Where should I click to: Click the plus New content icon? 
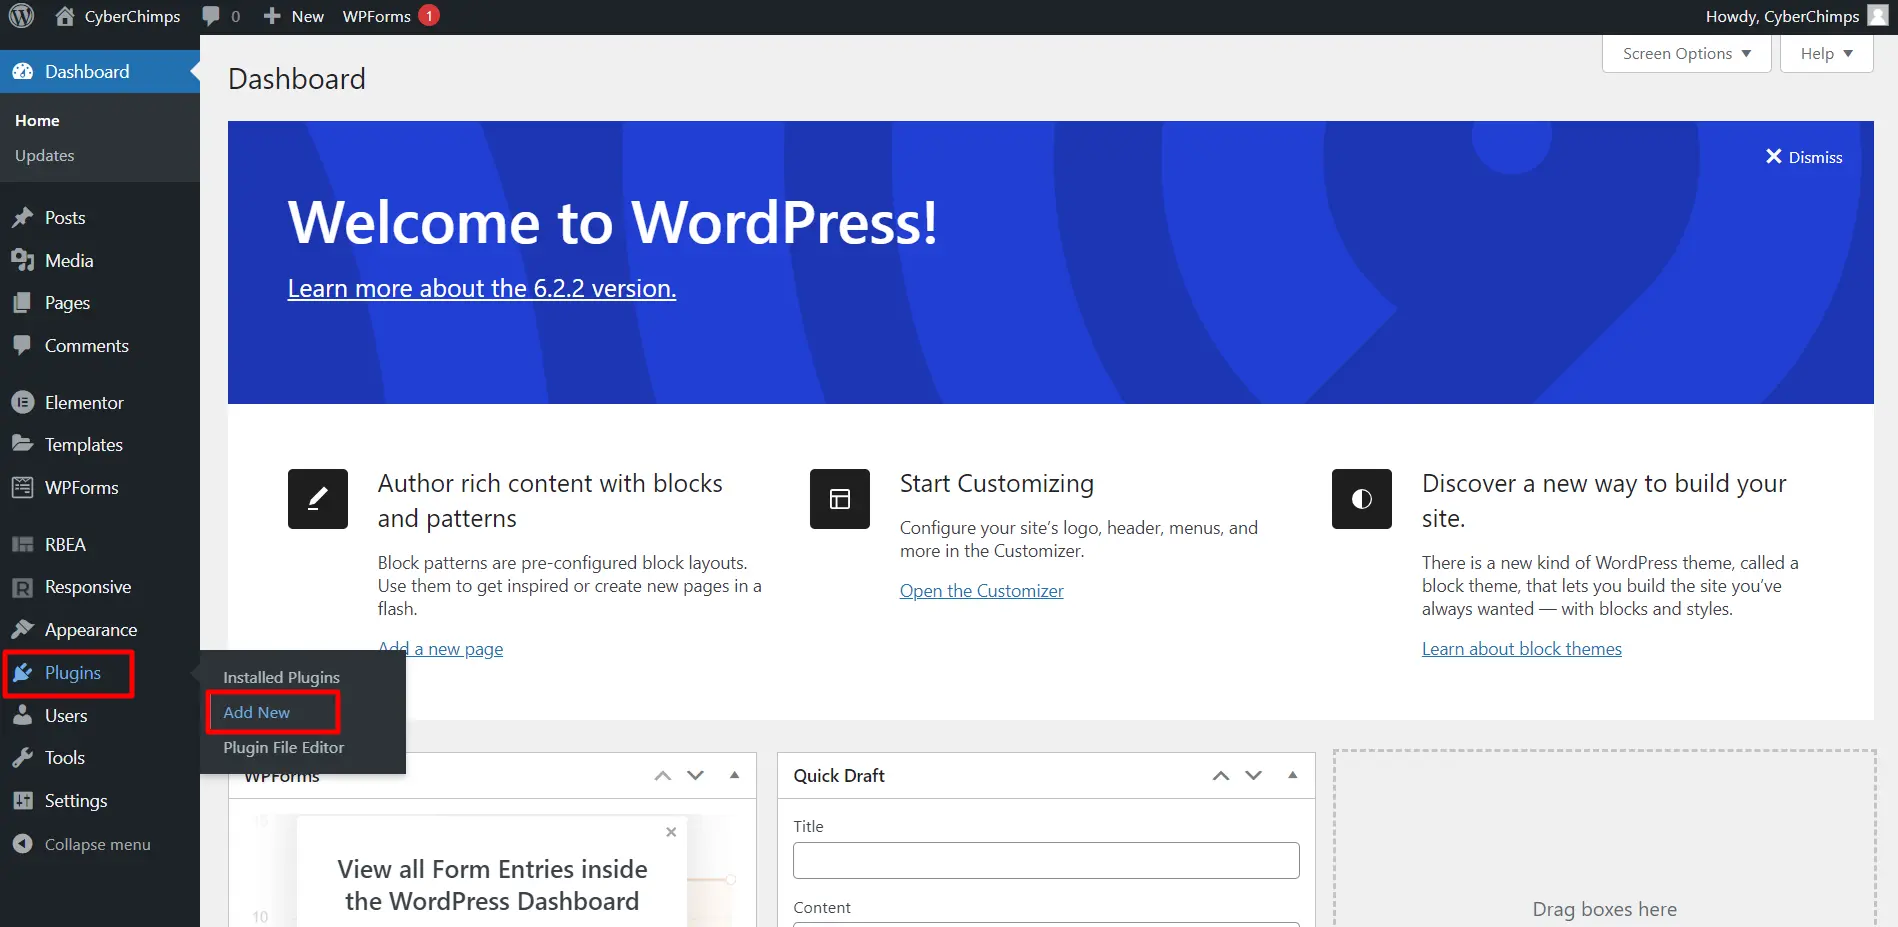(272, 16)
